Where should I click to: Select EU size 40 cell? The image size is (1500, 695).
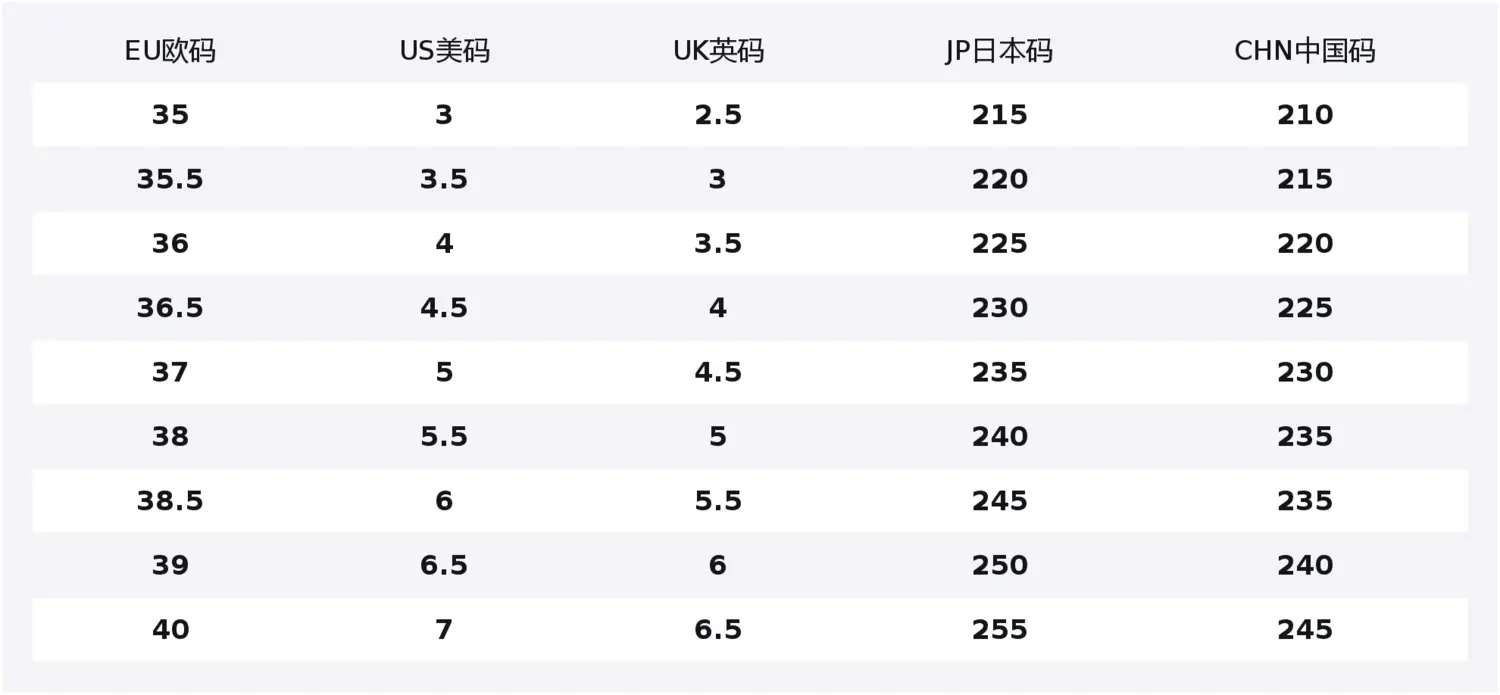pos(170,630)
